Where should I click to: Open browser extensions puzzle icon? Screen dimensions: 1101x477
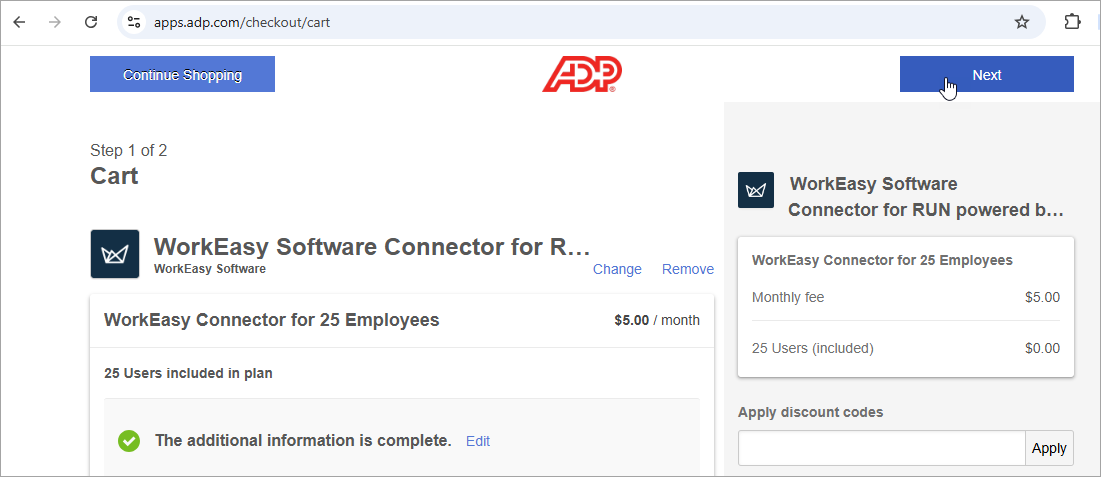[x=1072, y=22]
